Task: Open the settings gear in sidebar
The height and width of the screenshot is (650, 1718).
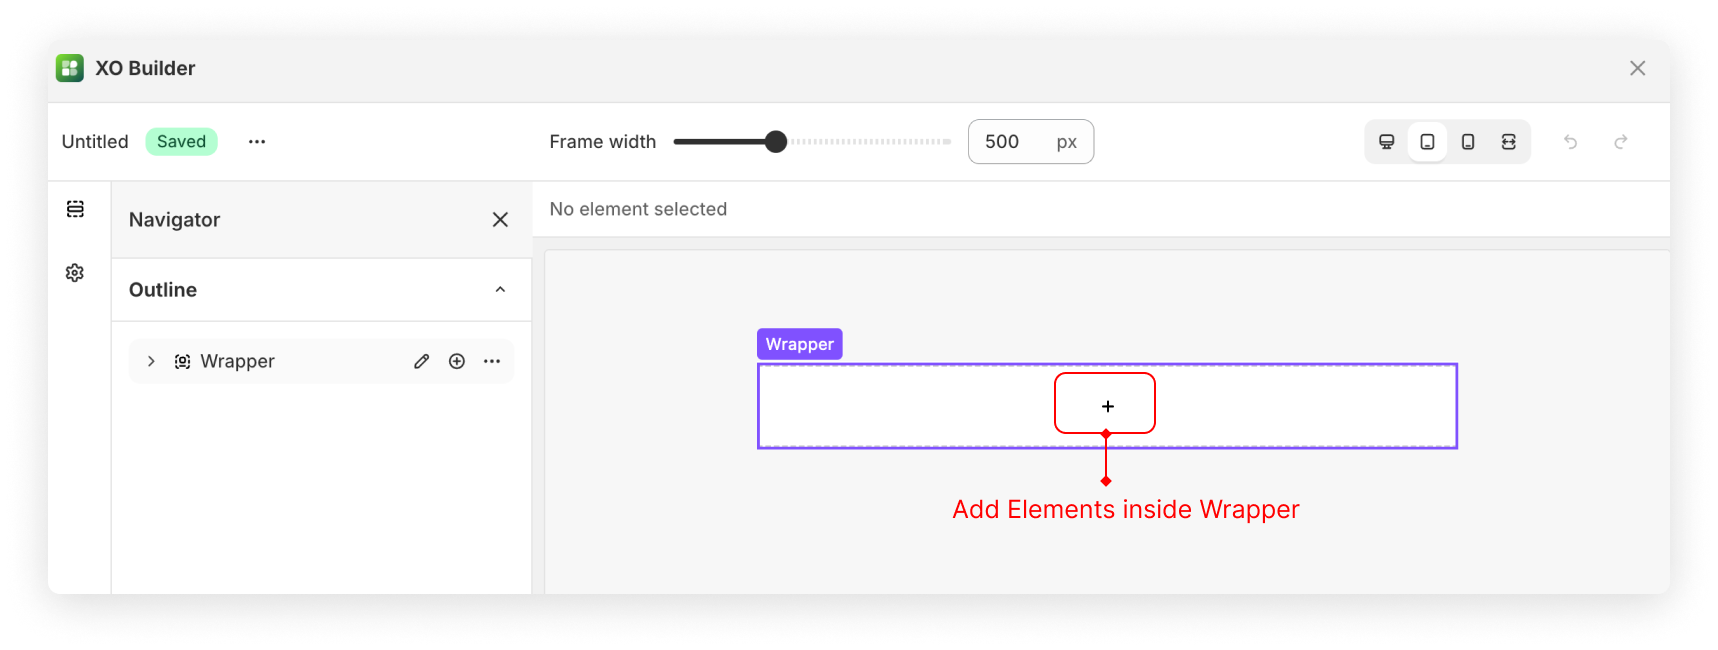Action: [x=75, y=273]
